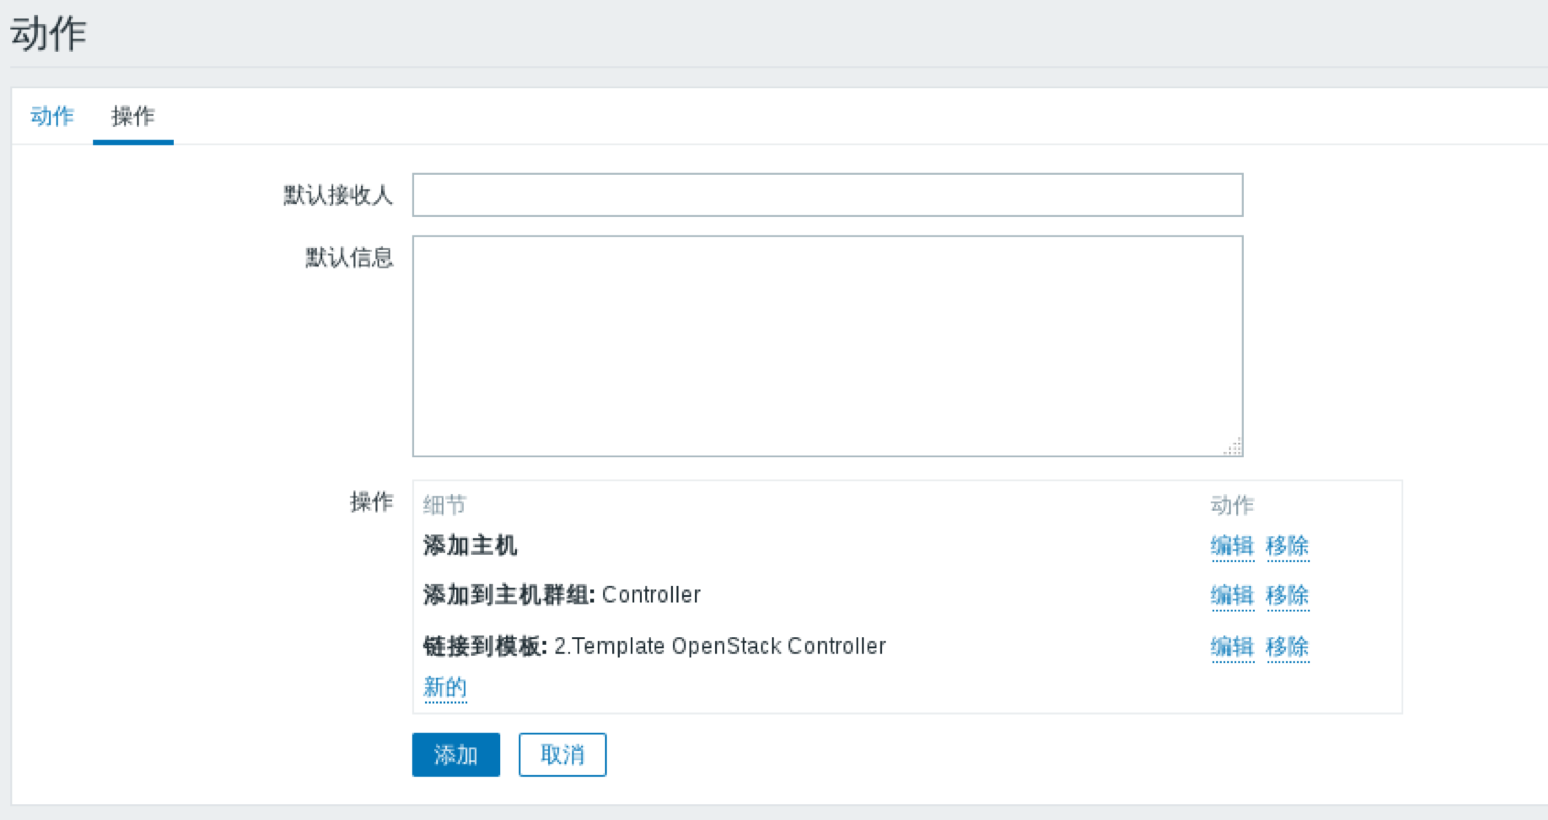Click the 默认接收人 field label
This screenshot has width=1548, height=820.
[x=338, y=195]
